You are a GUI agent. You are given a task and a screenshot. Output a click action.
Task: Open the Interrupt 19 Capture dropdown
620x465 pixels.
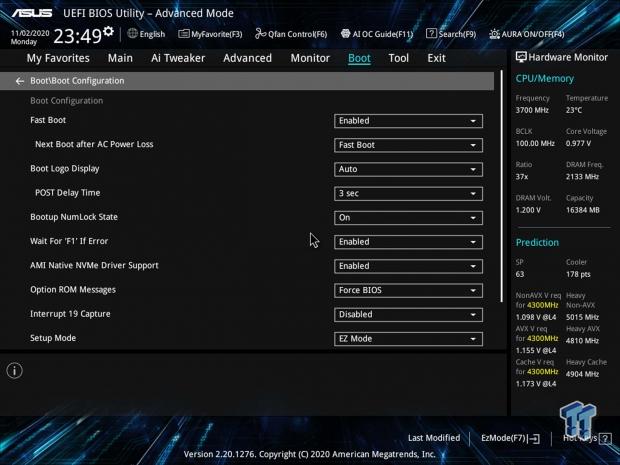click(408, 314)
